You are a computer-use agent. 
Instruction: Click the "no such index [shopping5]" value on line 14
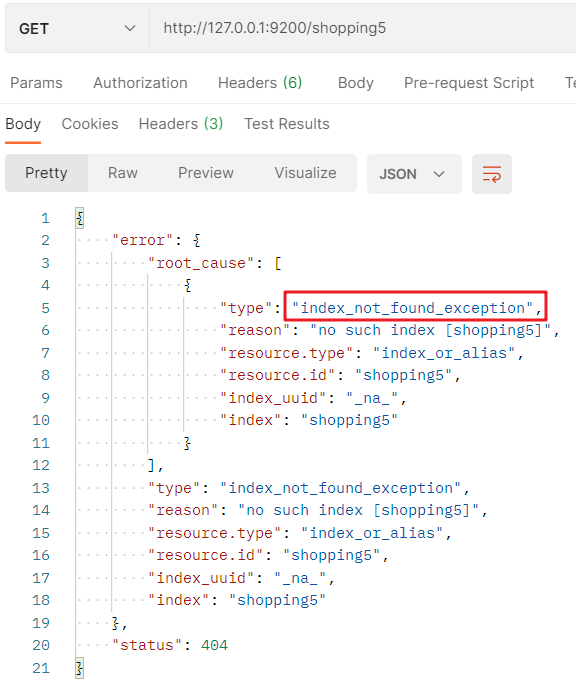click(359, 511)
